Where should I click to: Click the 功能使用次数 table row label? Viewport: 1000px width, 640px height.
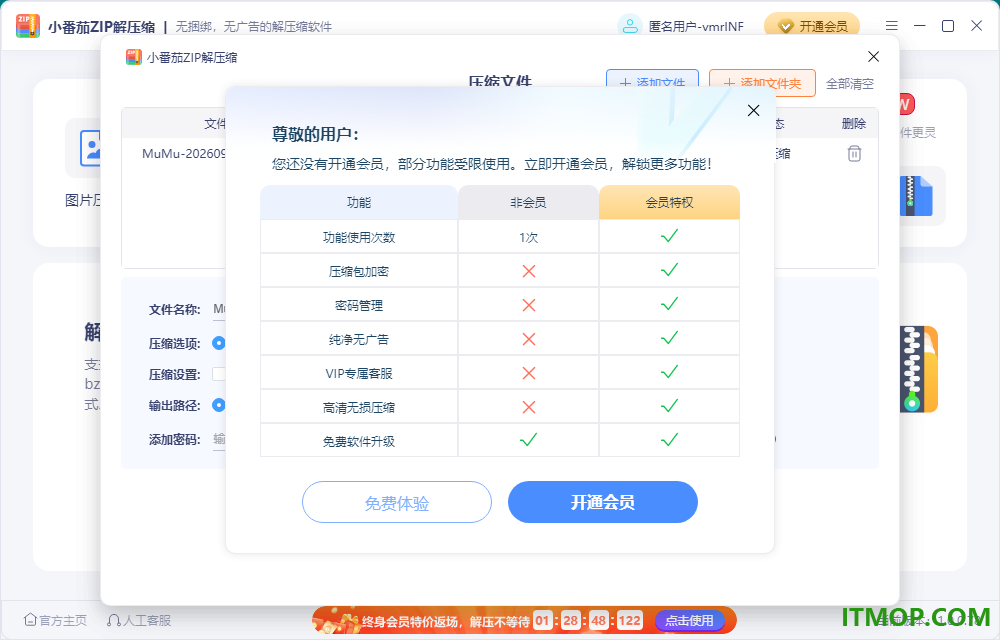click(359, 237)
